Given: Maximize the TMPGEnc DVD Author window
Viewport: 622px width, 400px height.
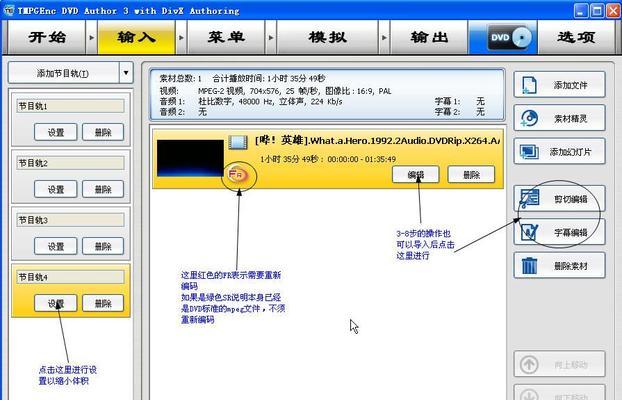Looking at the screenshot, I should click(x=597, y=11).
